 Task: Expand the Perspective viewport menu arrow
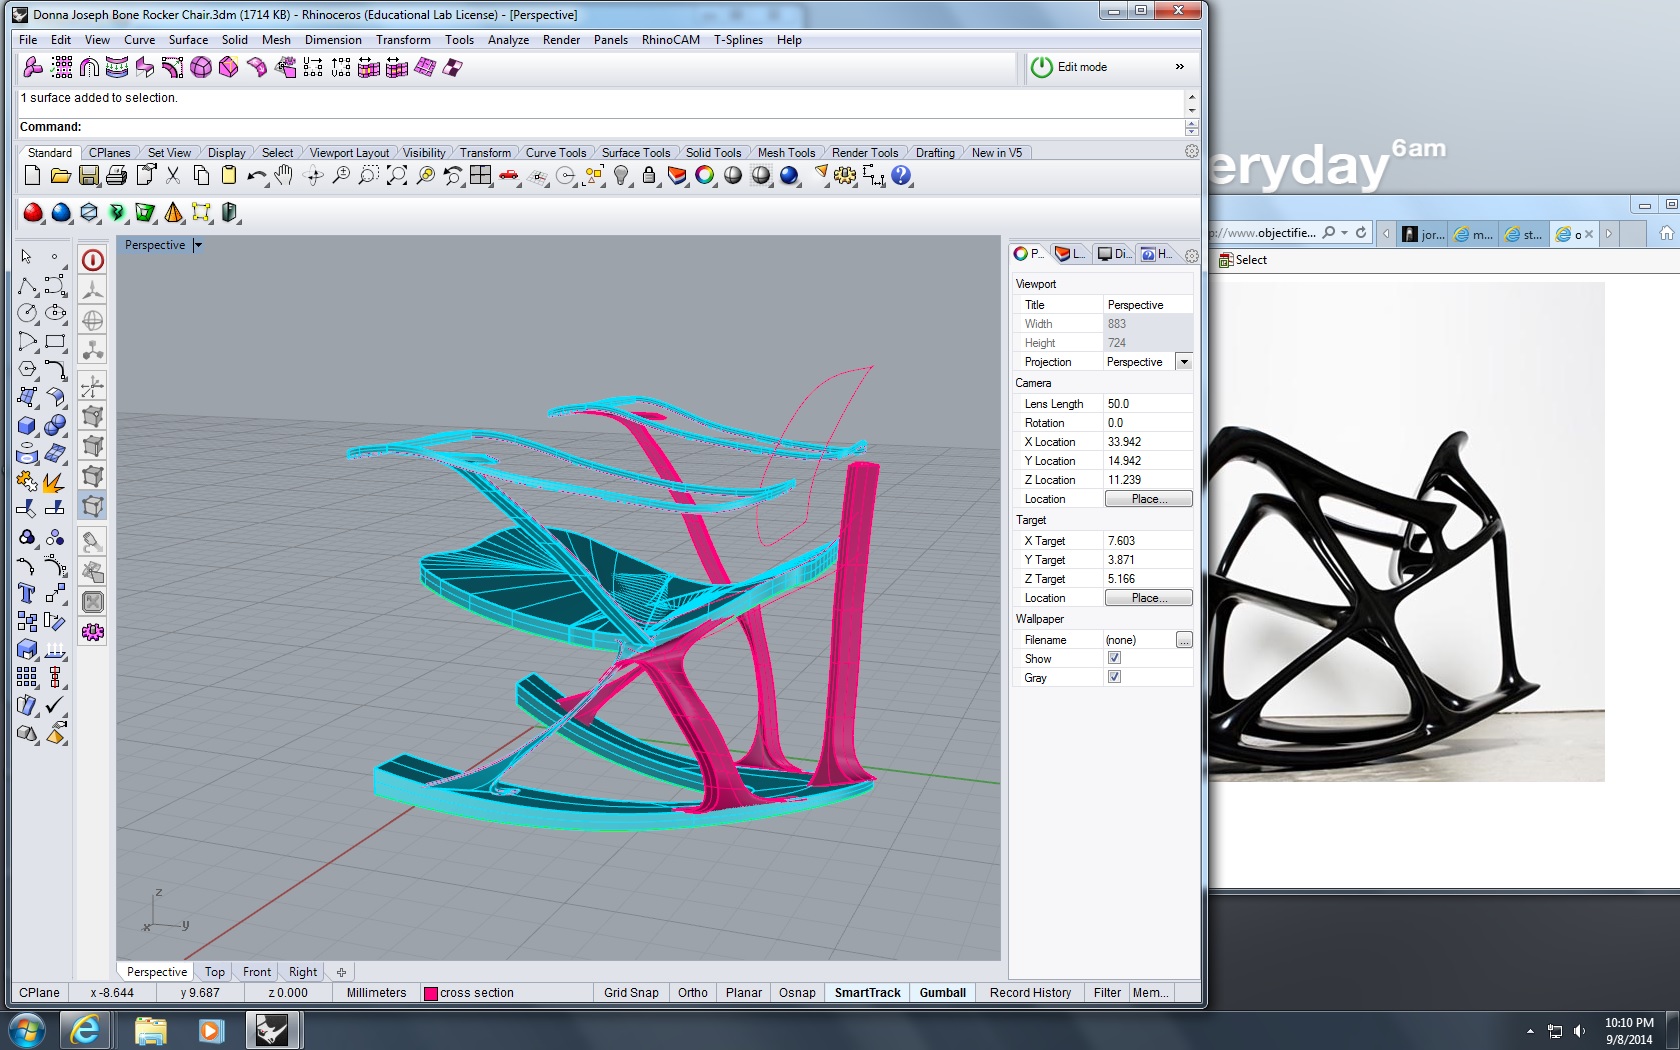[198, 245]
